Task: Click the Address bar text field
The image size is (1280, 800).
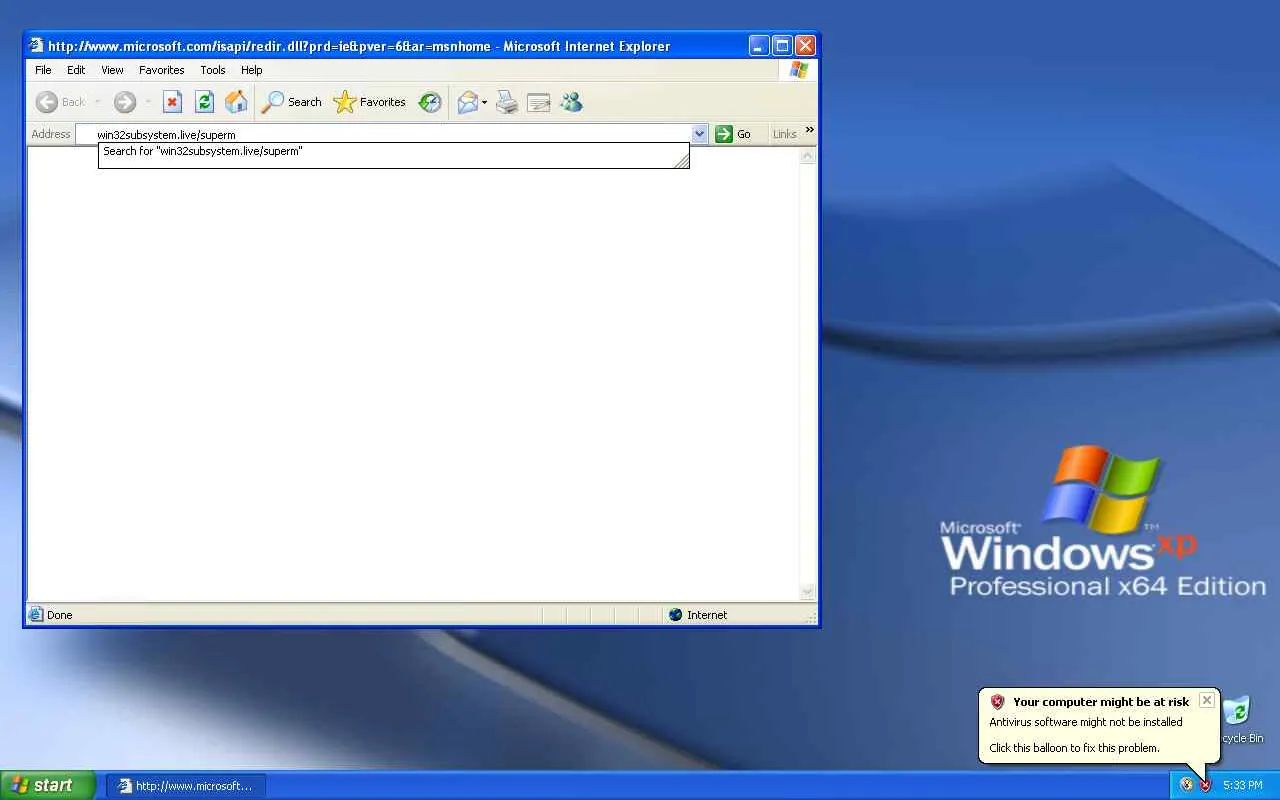Action: click(384, 134)
